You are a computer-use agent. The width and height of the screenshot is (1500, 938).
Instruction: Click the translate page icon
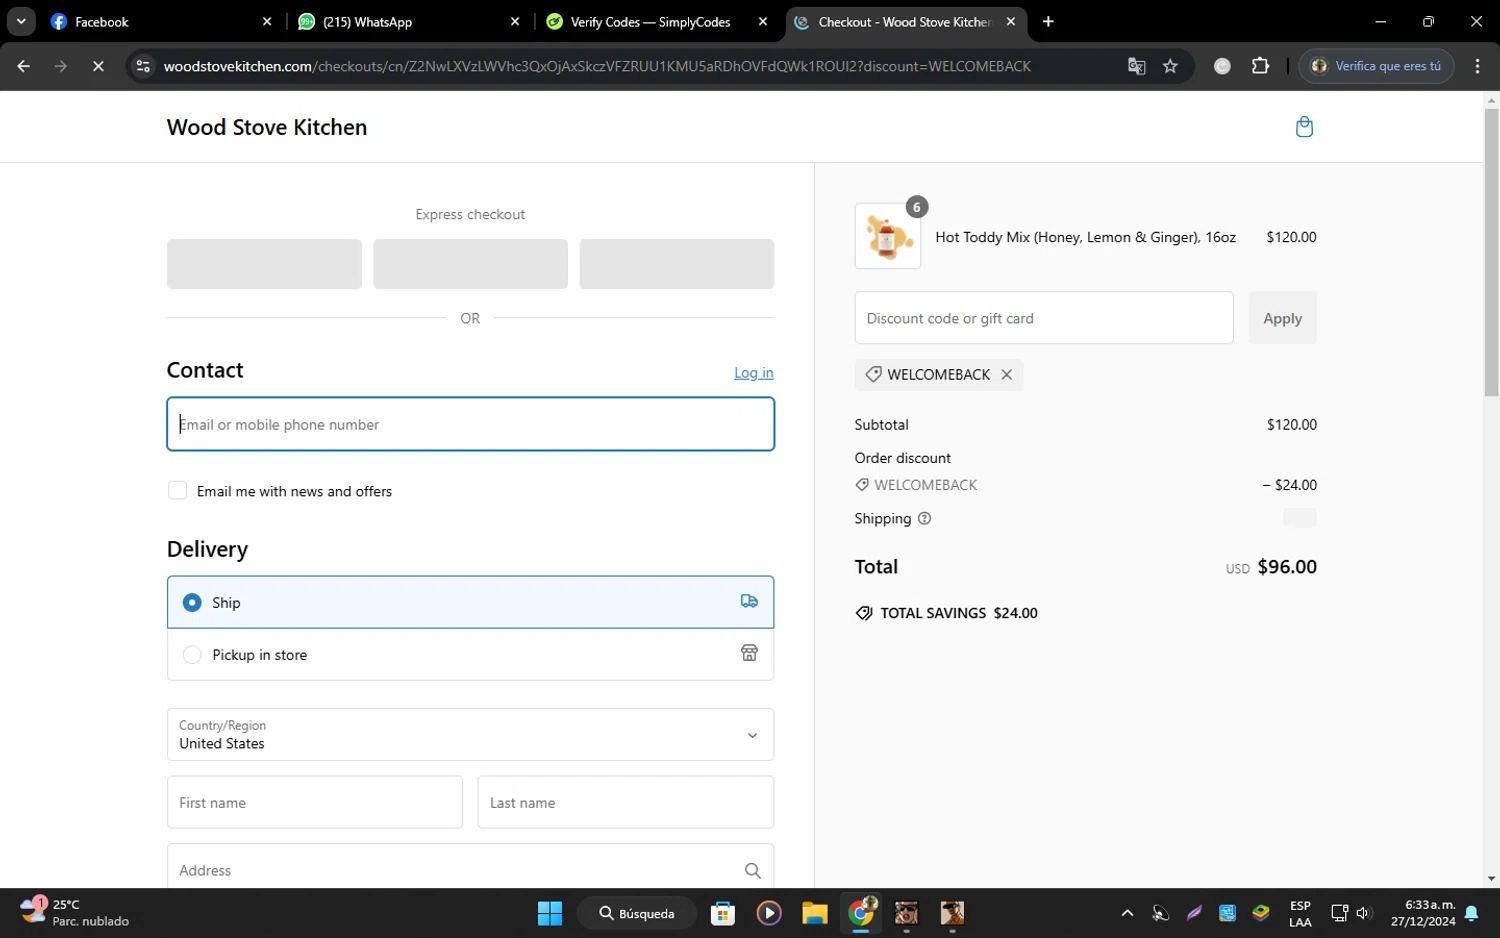click(1136, 66)
